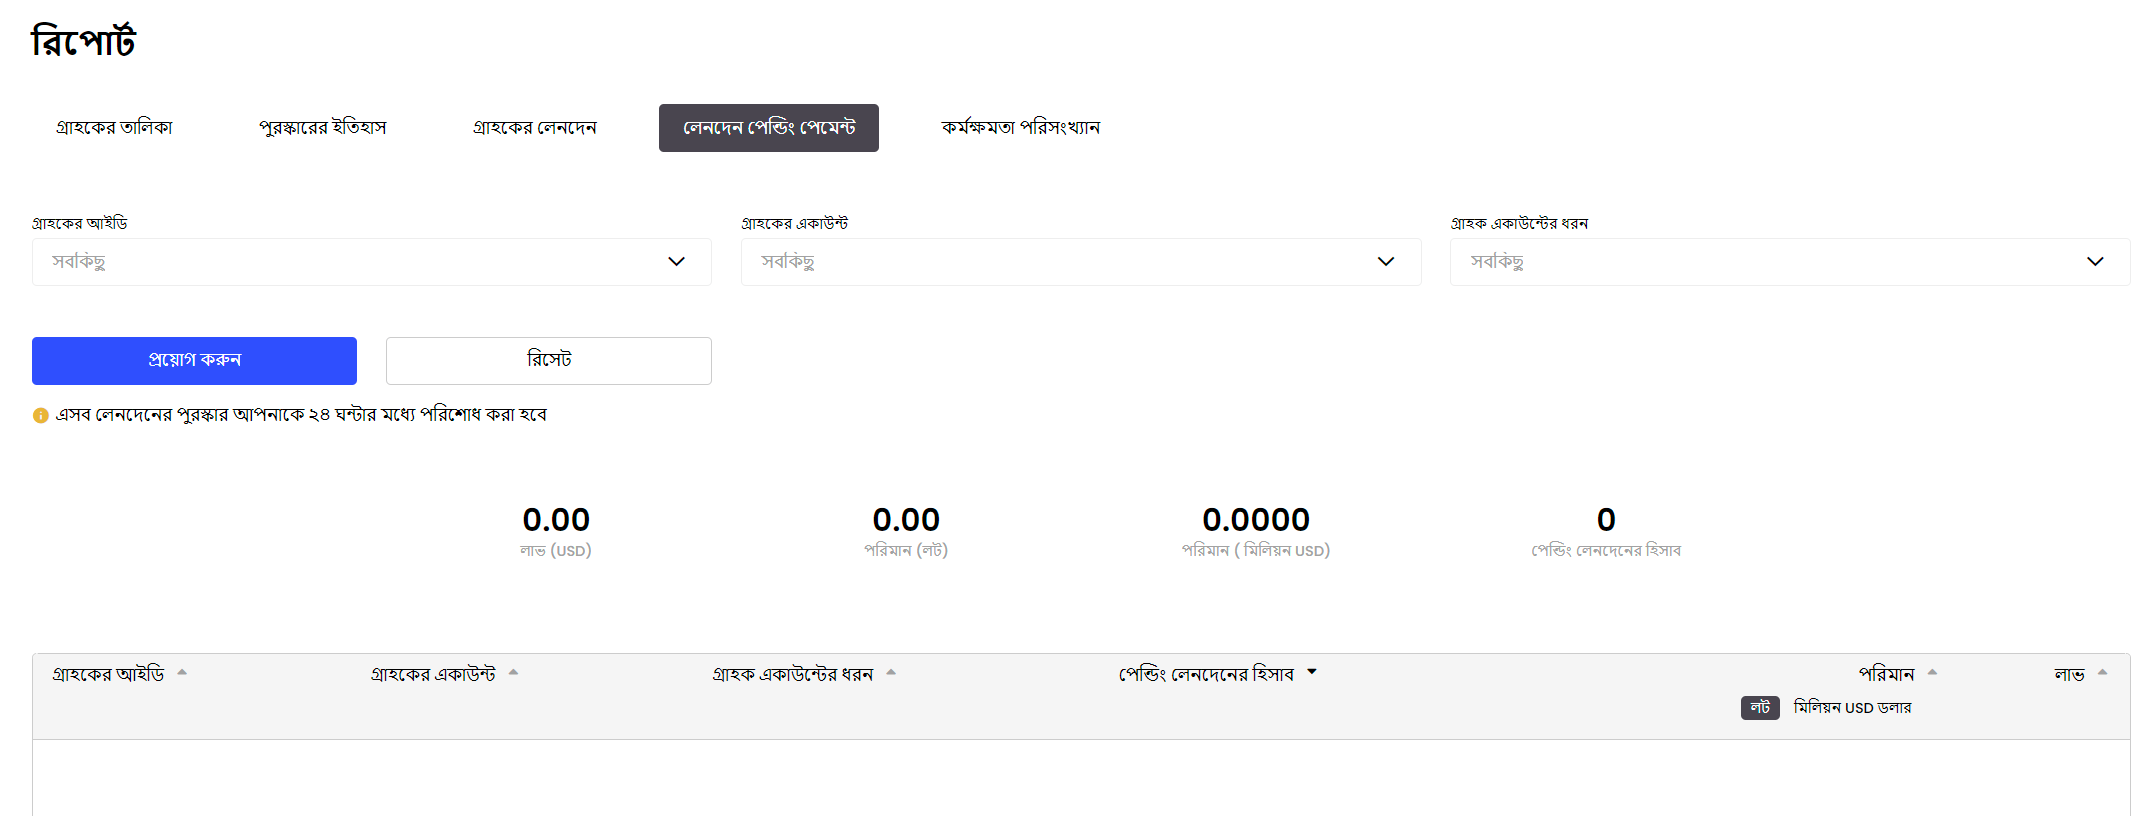This screenshot has width=2151, height=816.
Task: Click গ্রাহকের একাউন্ট column header text
Action: point(433,675)
